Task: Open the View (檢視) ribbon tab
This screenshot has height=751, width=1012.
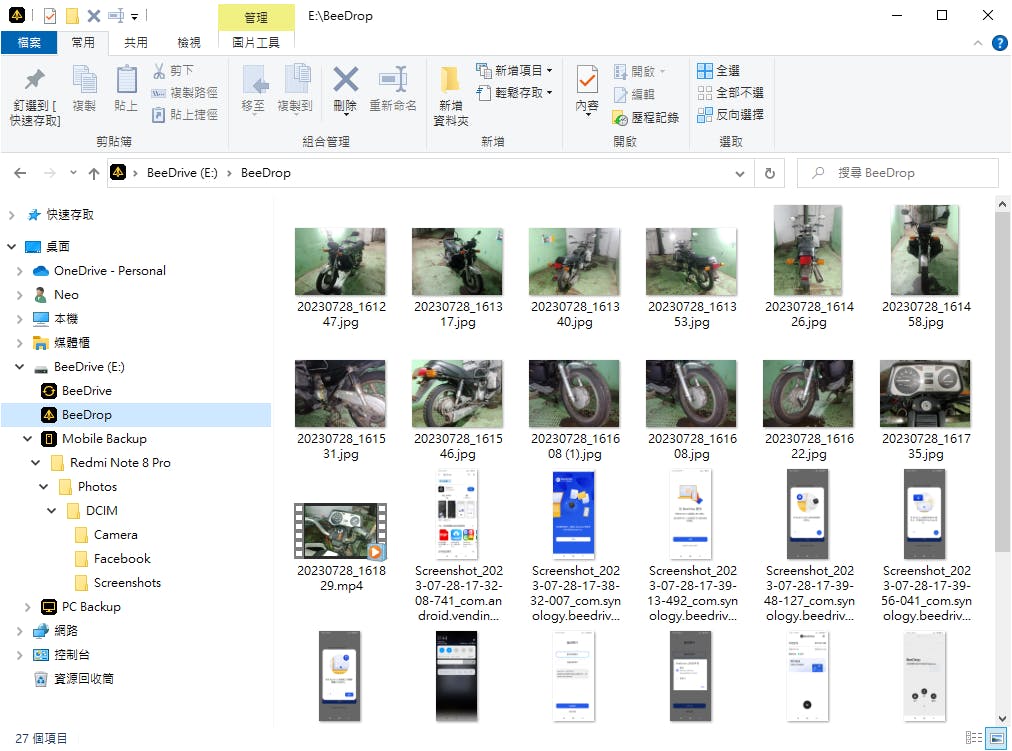Action: [189, 42]
